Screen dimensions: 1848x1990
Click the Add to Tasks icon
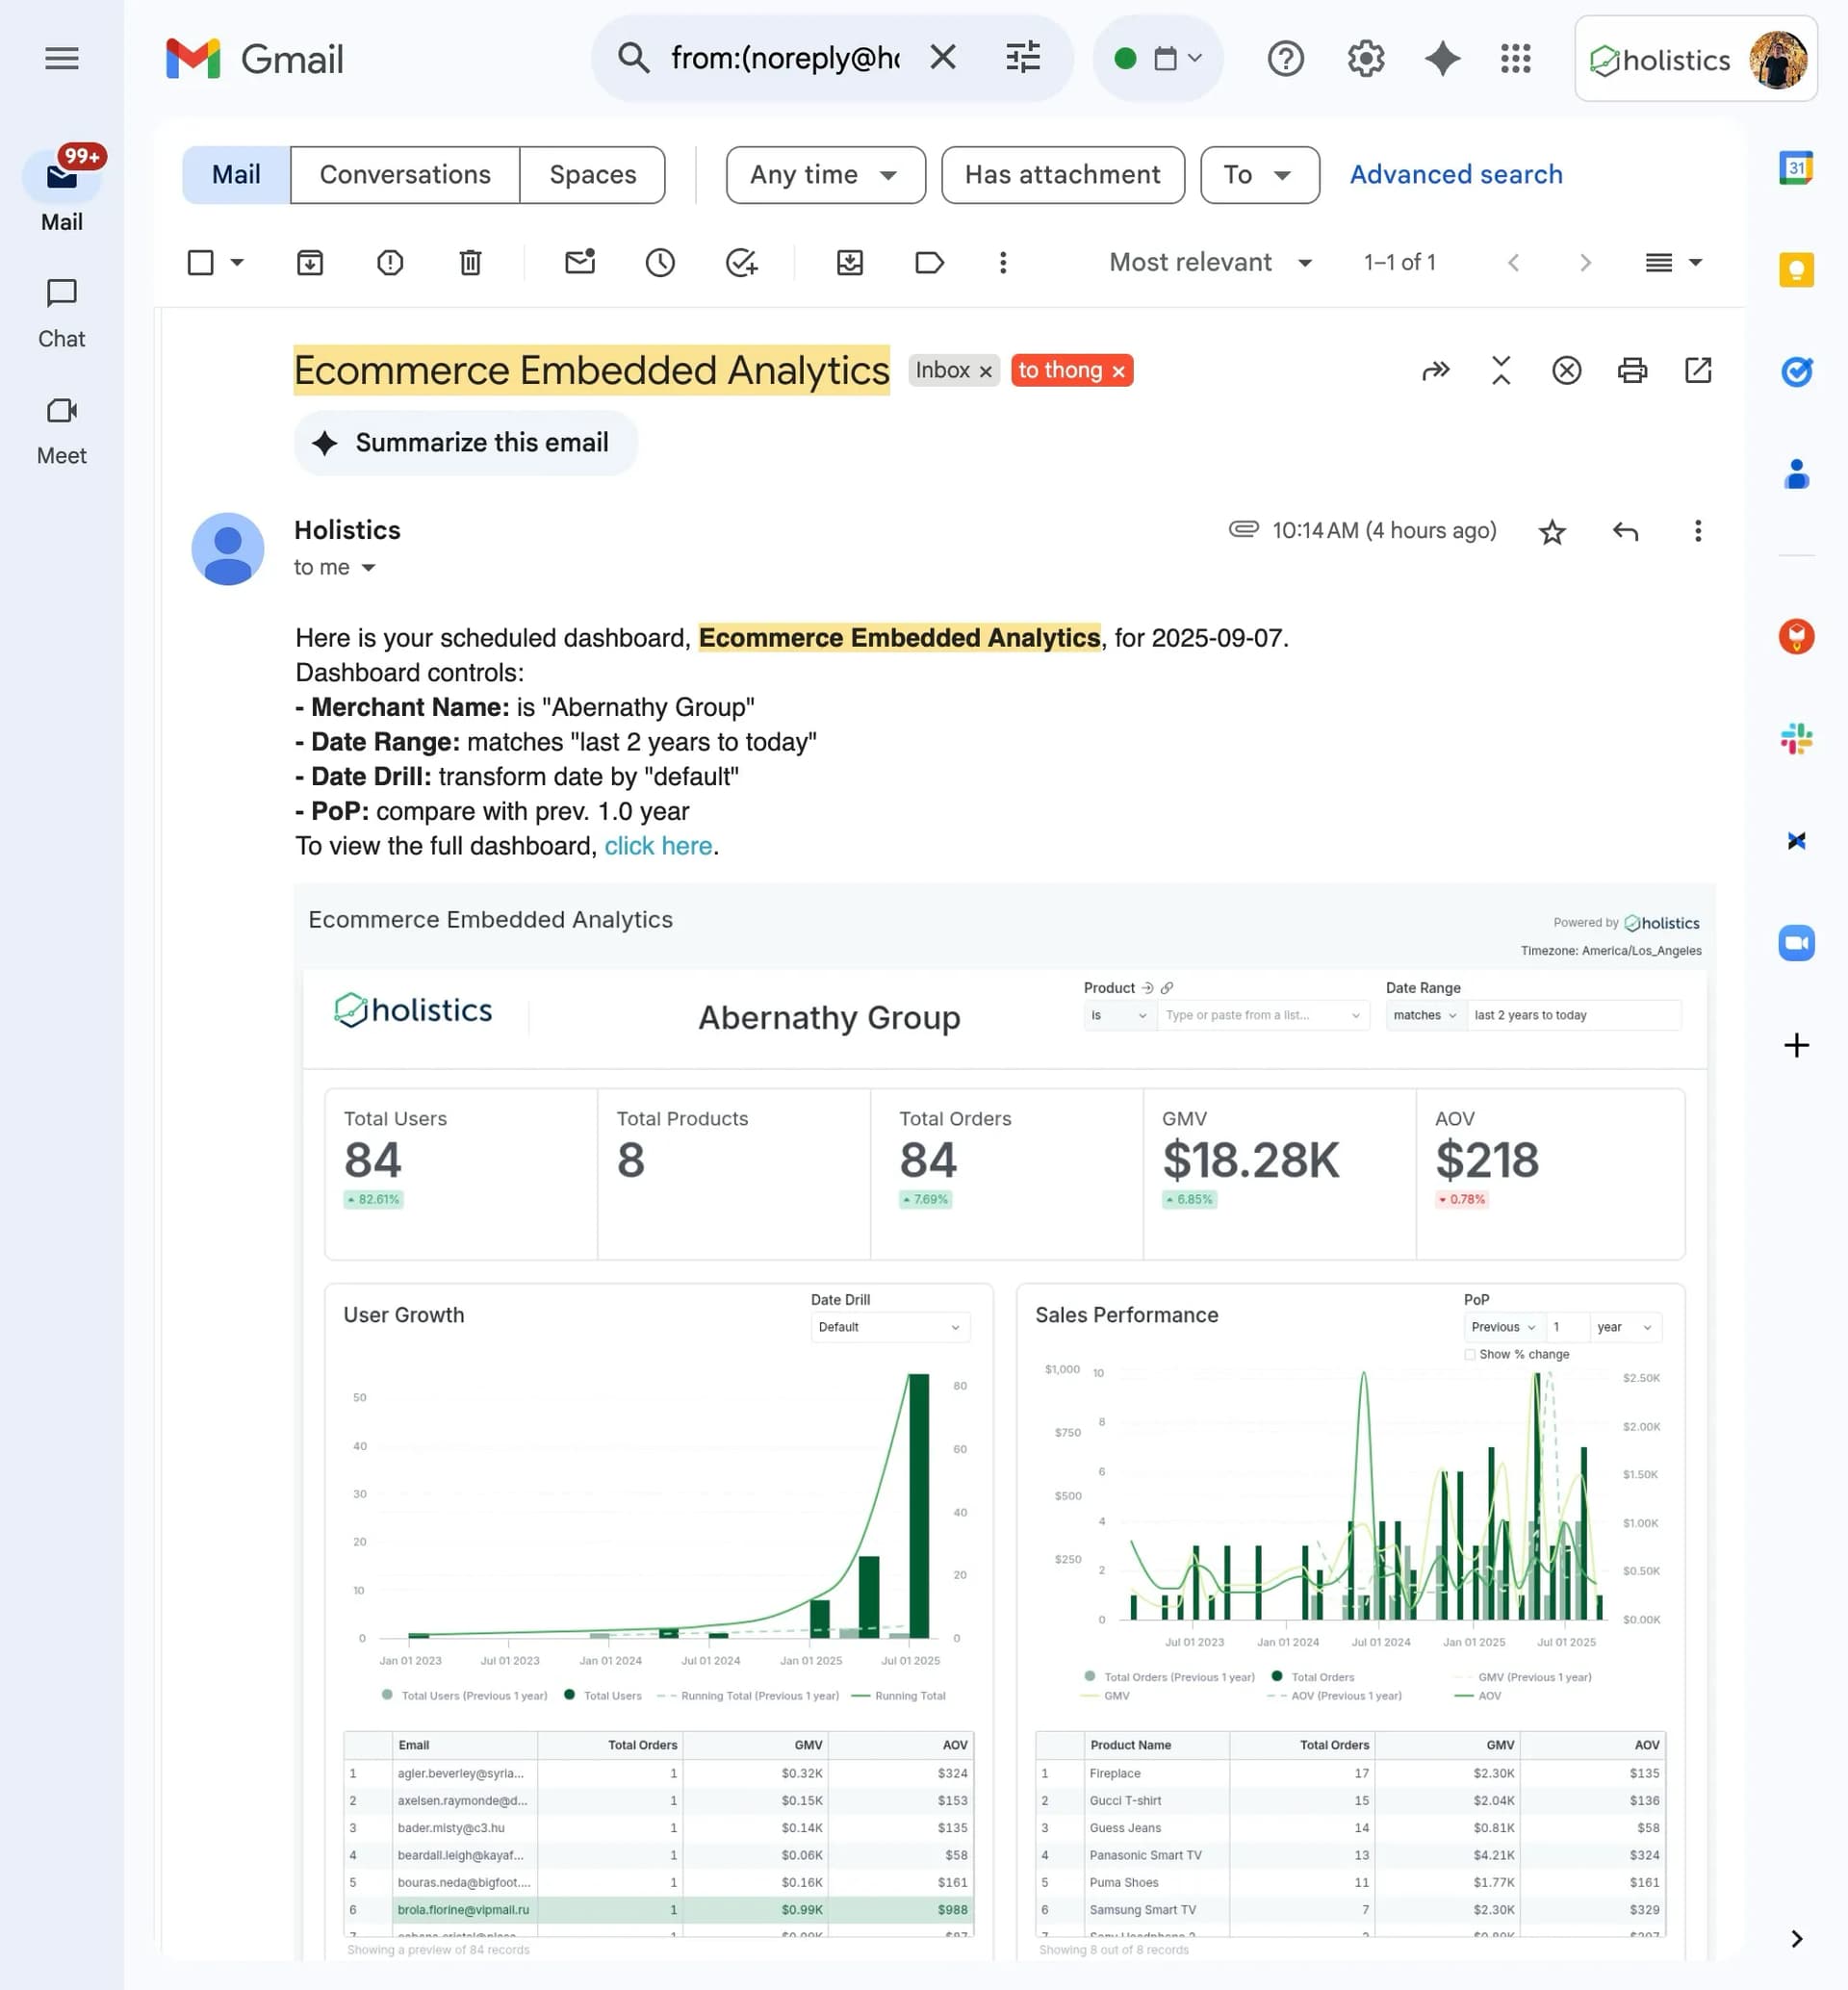click(741, 263)
